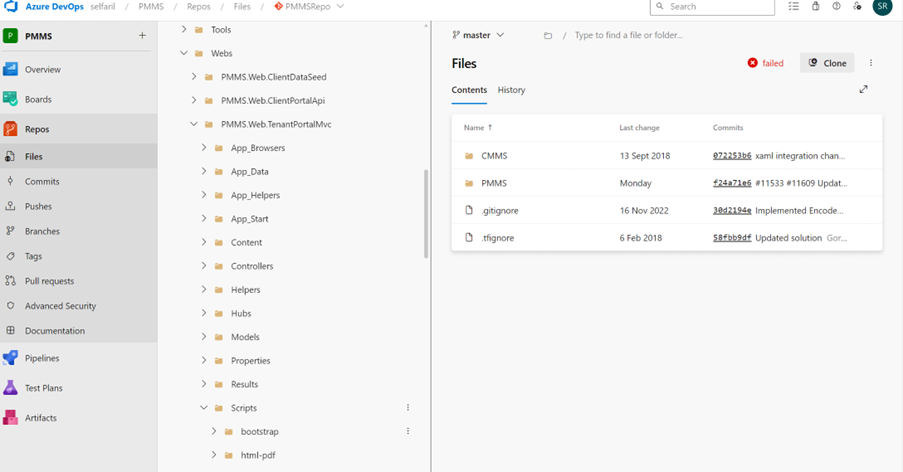
Task: Open the Boards hub icon
Action: tap(10, 99)
